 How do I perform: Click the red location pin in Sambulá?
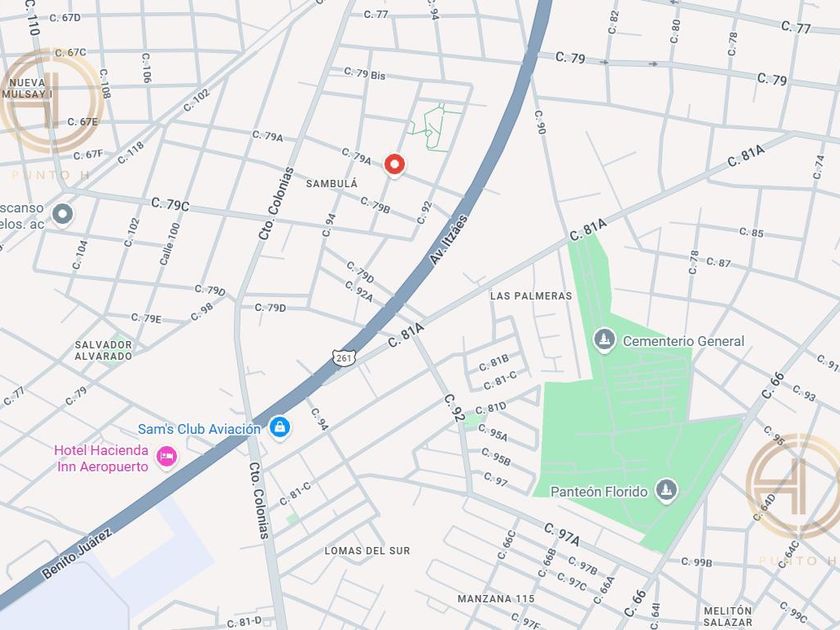[395, 165]
